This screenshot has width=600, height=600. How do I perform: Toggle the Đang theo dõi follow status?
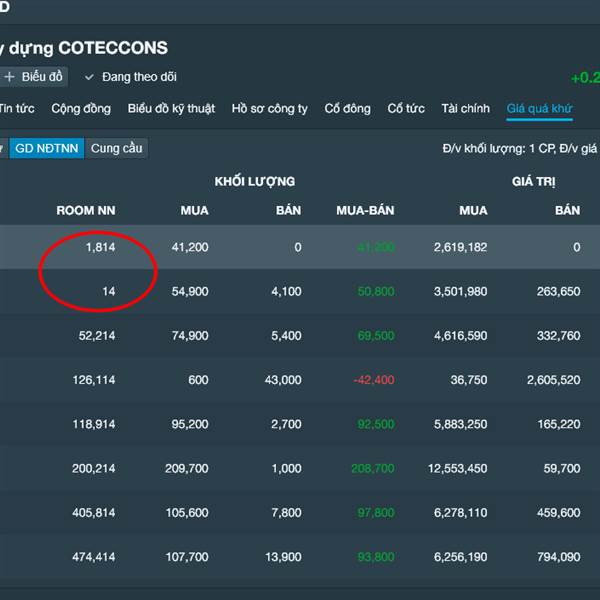[x=130, y=77]
